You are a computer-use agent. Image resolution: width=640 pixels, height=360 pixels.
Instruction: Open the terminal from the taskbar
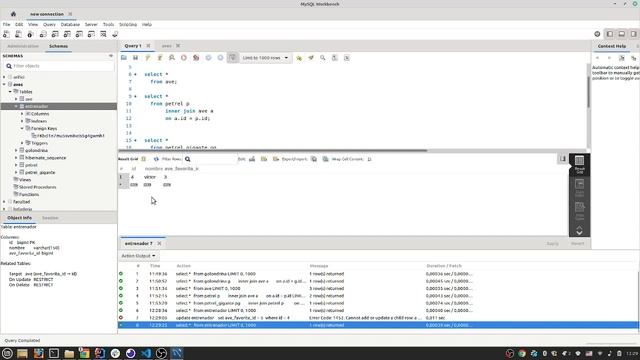point(54,353)
